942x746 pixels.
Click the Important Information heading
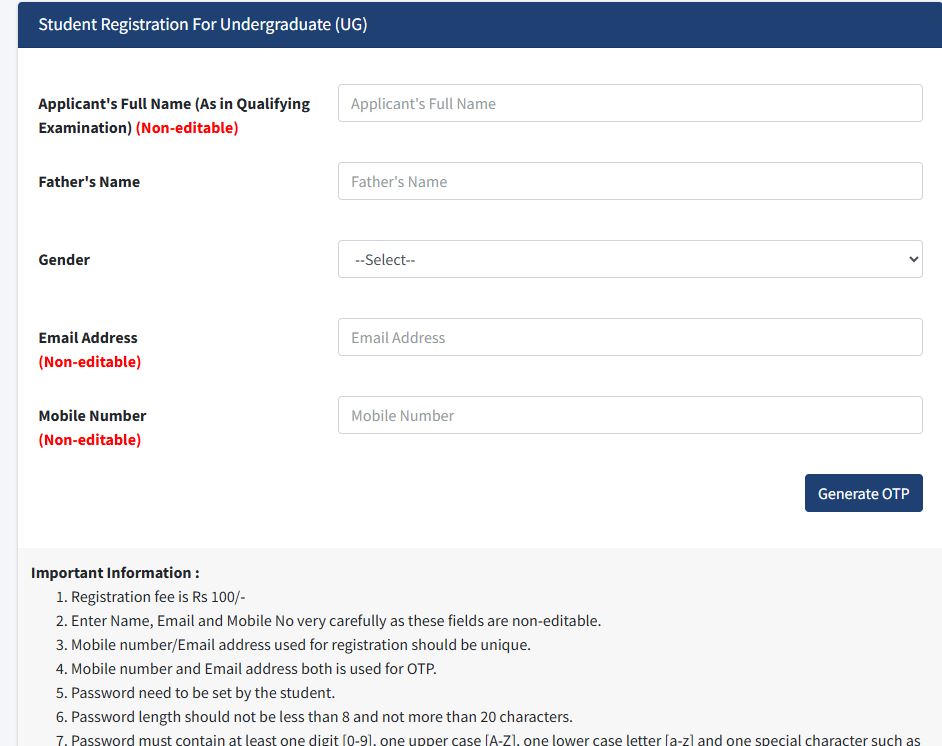coord(115,573)
